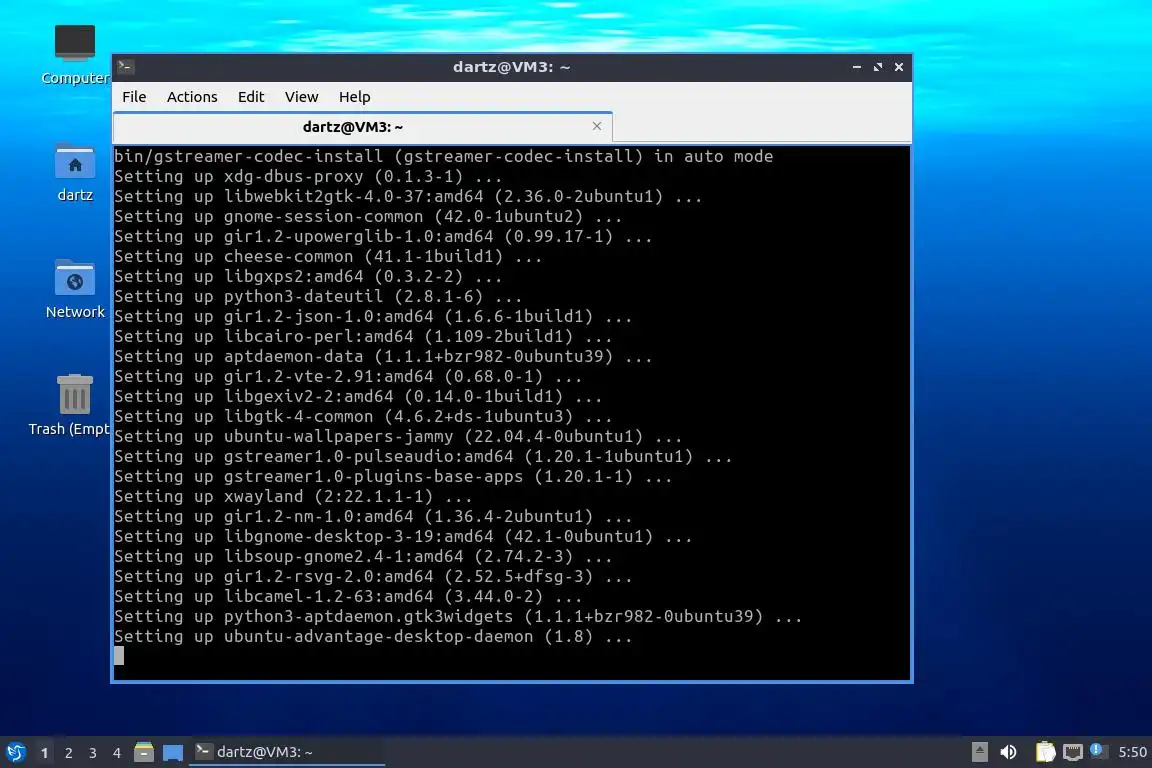The width and height of the screenshot is (1152, 768).
Task: Click the clock showing 5:50
Action: point(1132,752)
